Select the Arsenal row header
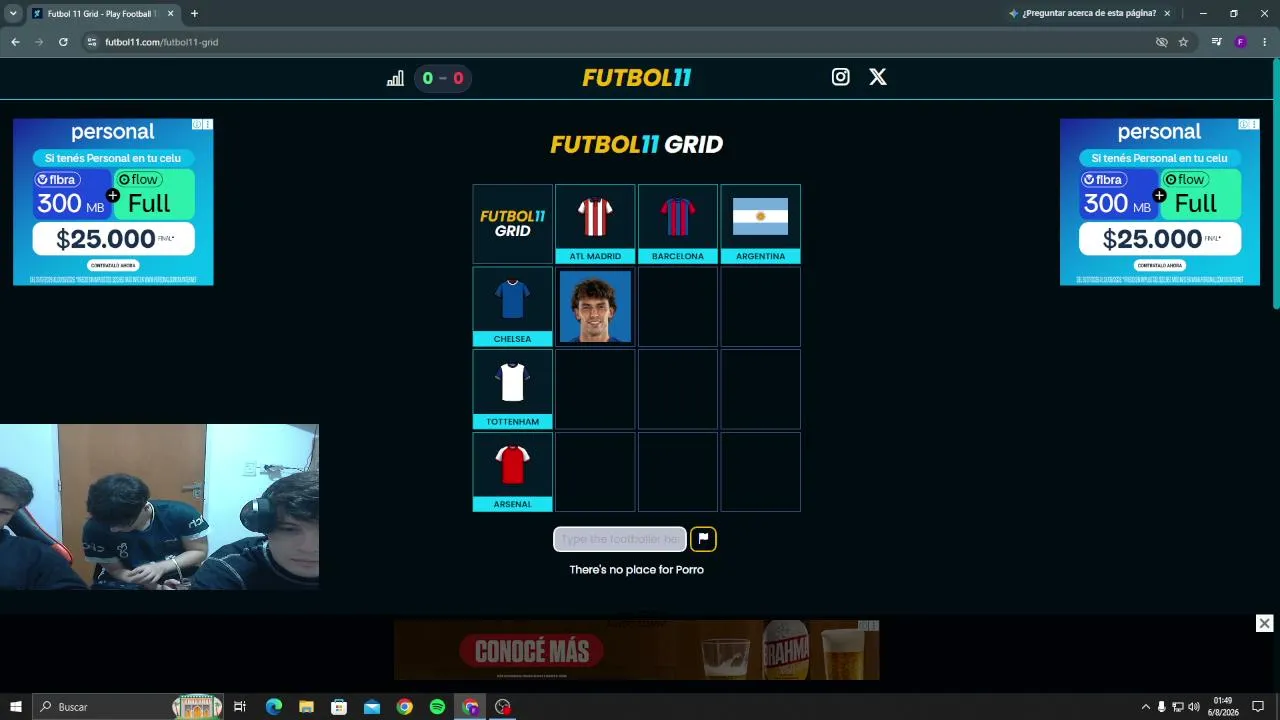The height and width of the screenshot is (720, 1280). [x=512, y=472]
